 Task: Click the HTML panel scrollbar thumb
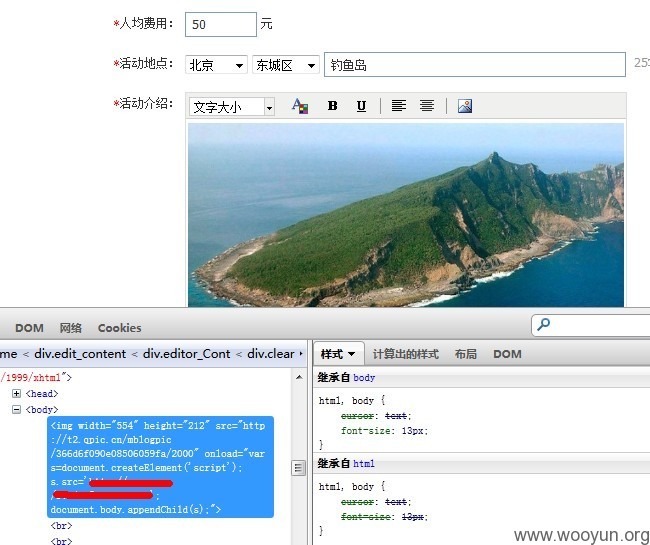(x=298, y=468)
